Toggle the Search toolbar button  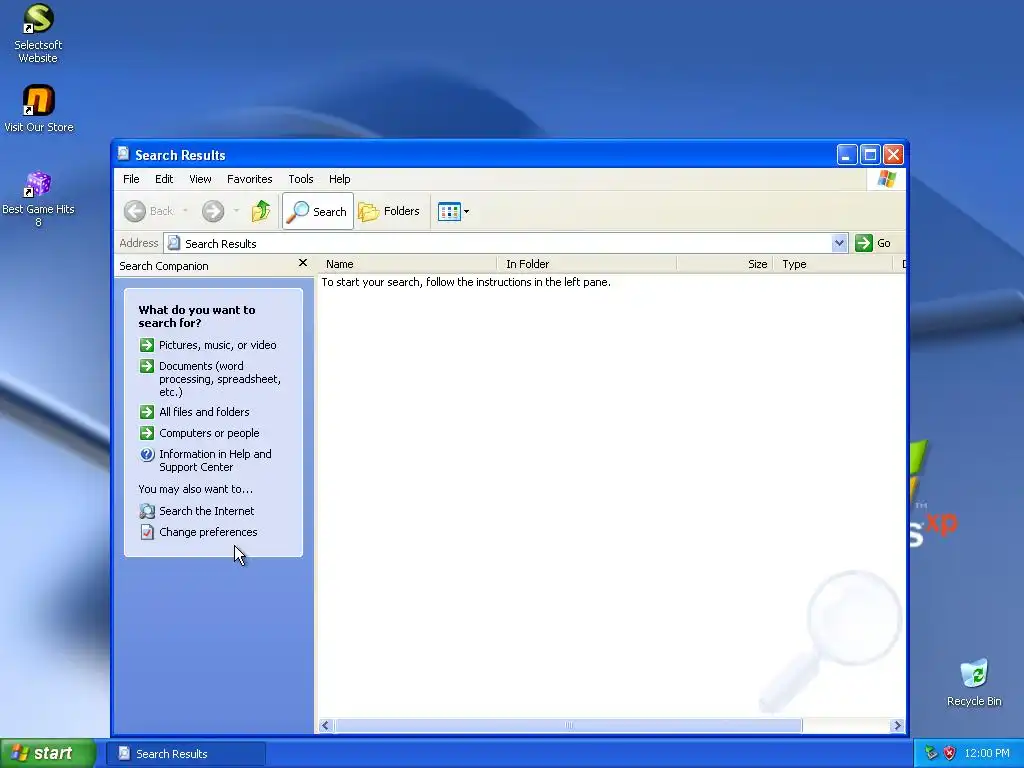(318, 211)
